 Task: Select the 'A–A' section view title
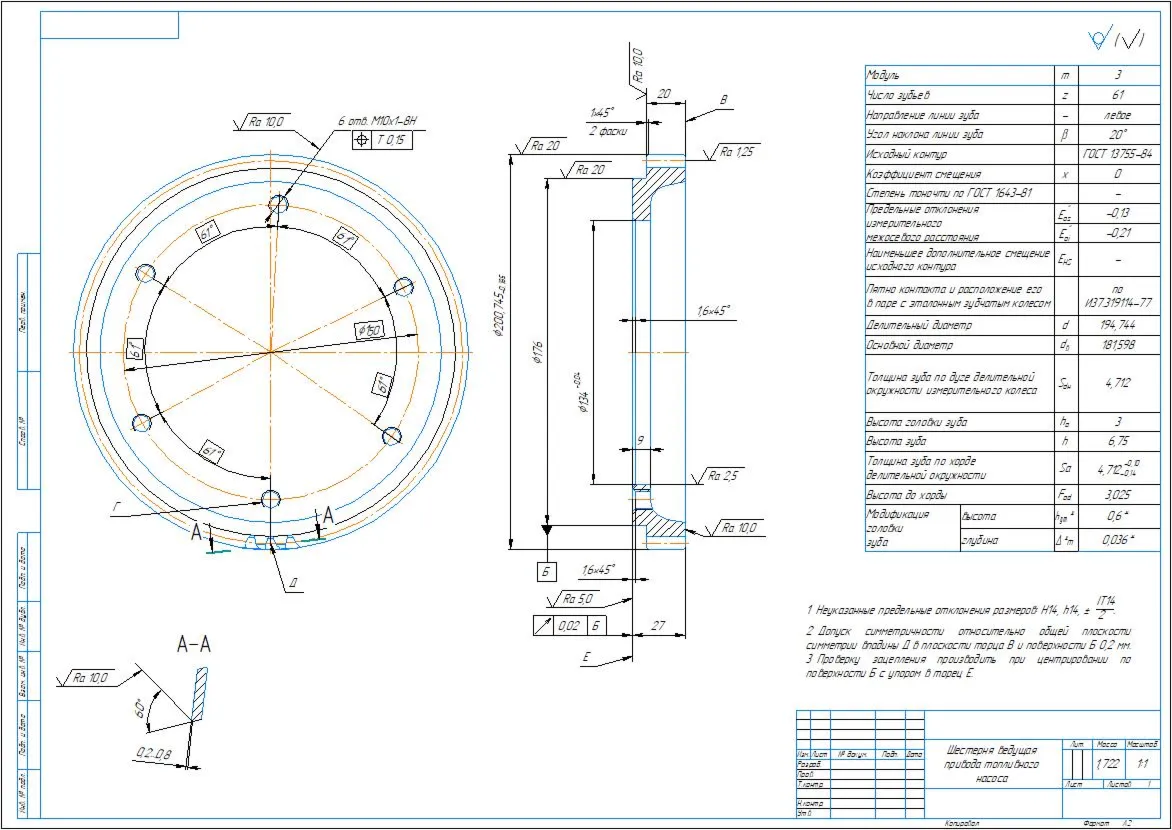[x=194, y=645]
